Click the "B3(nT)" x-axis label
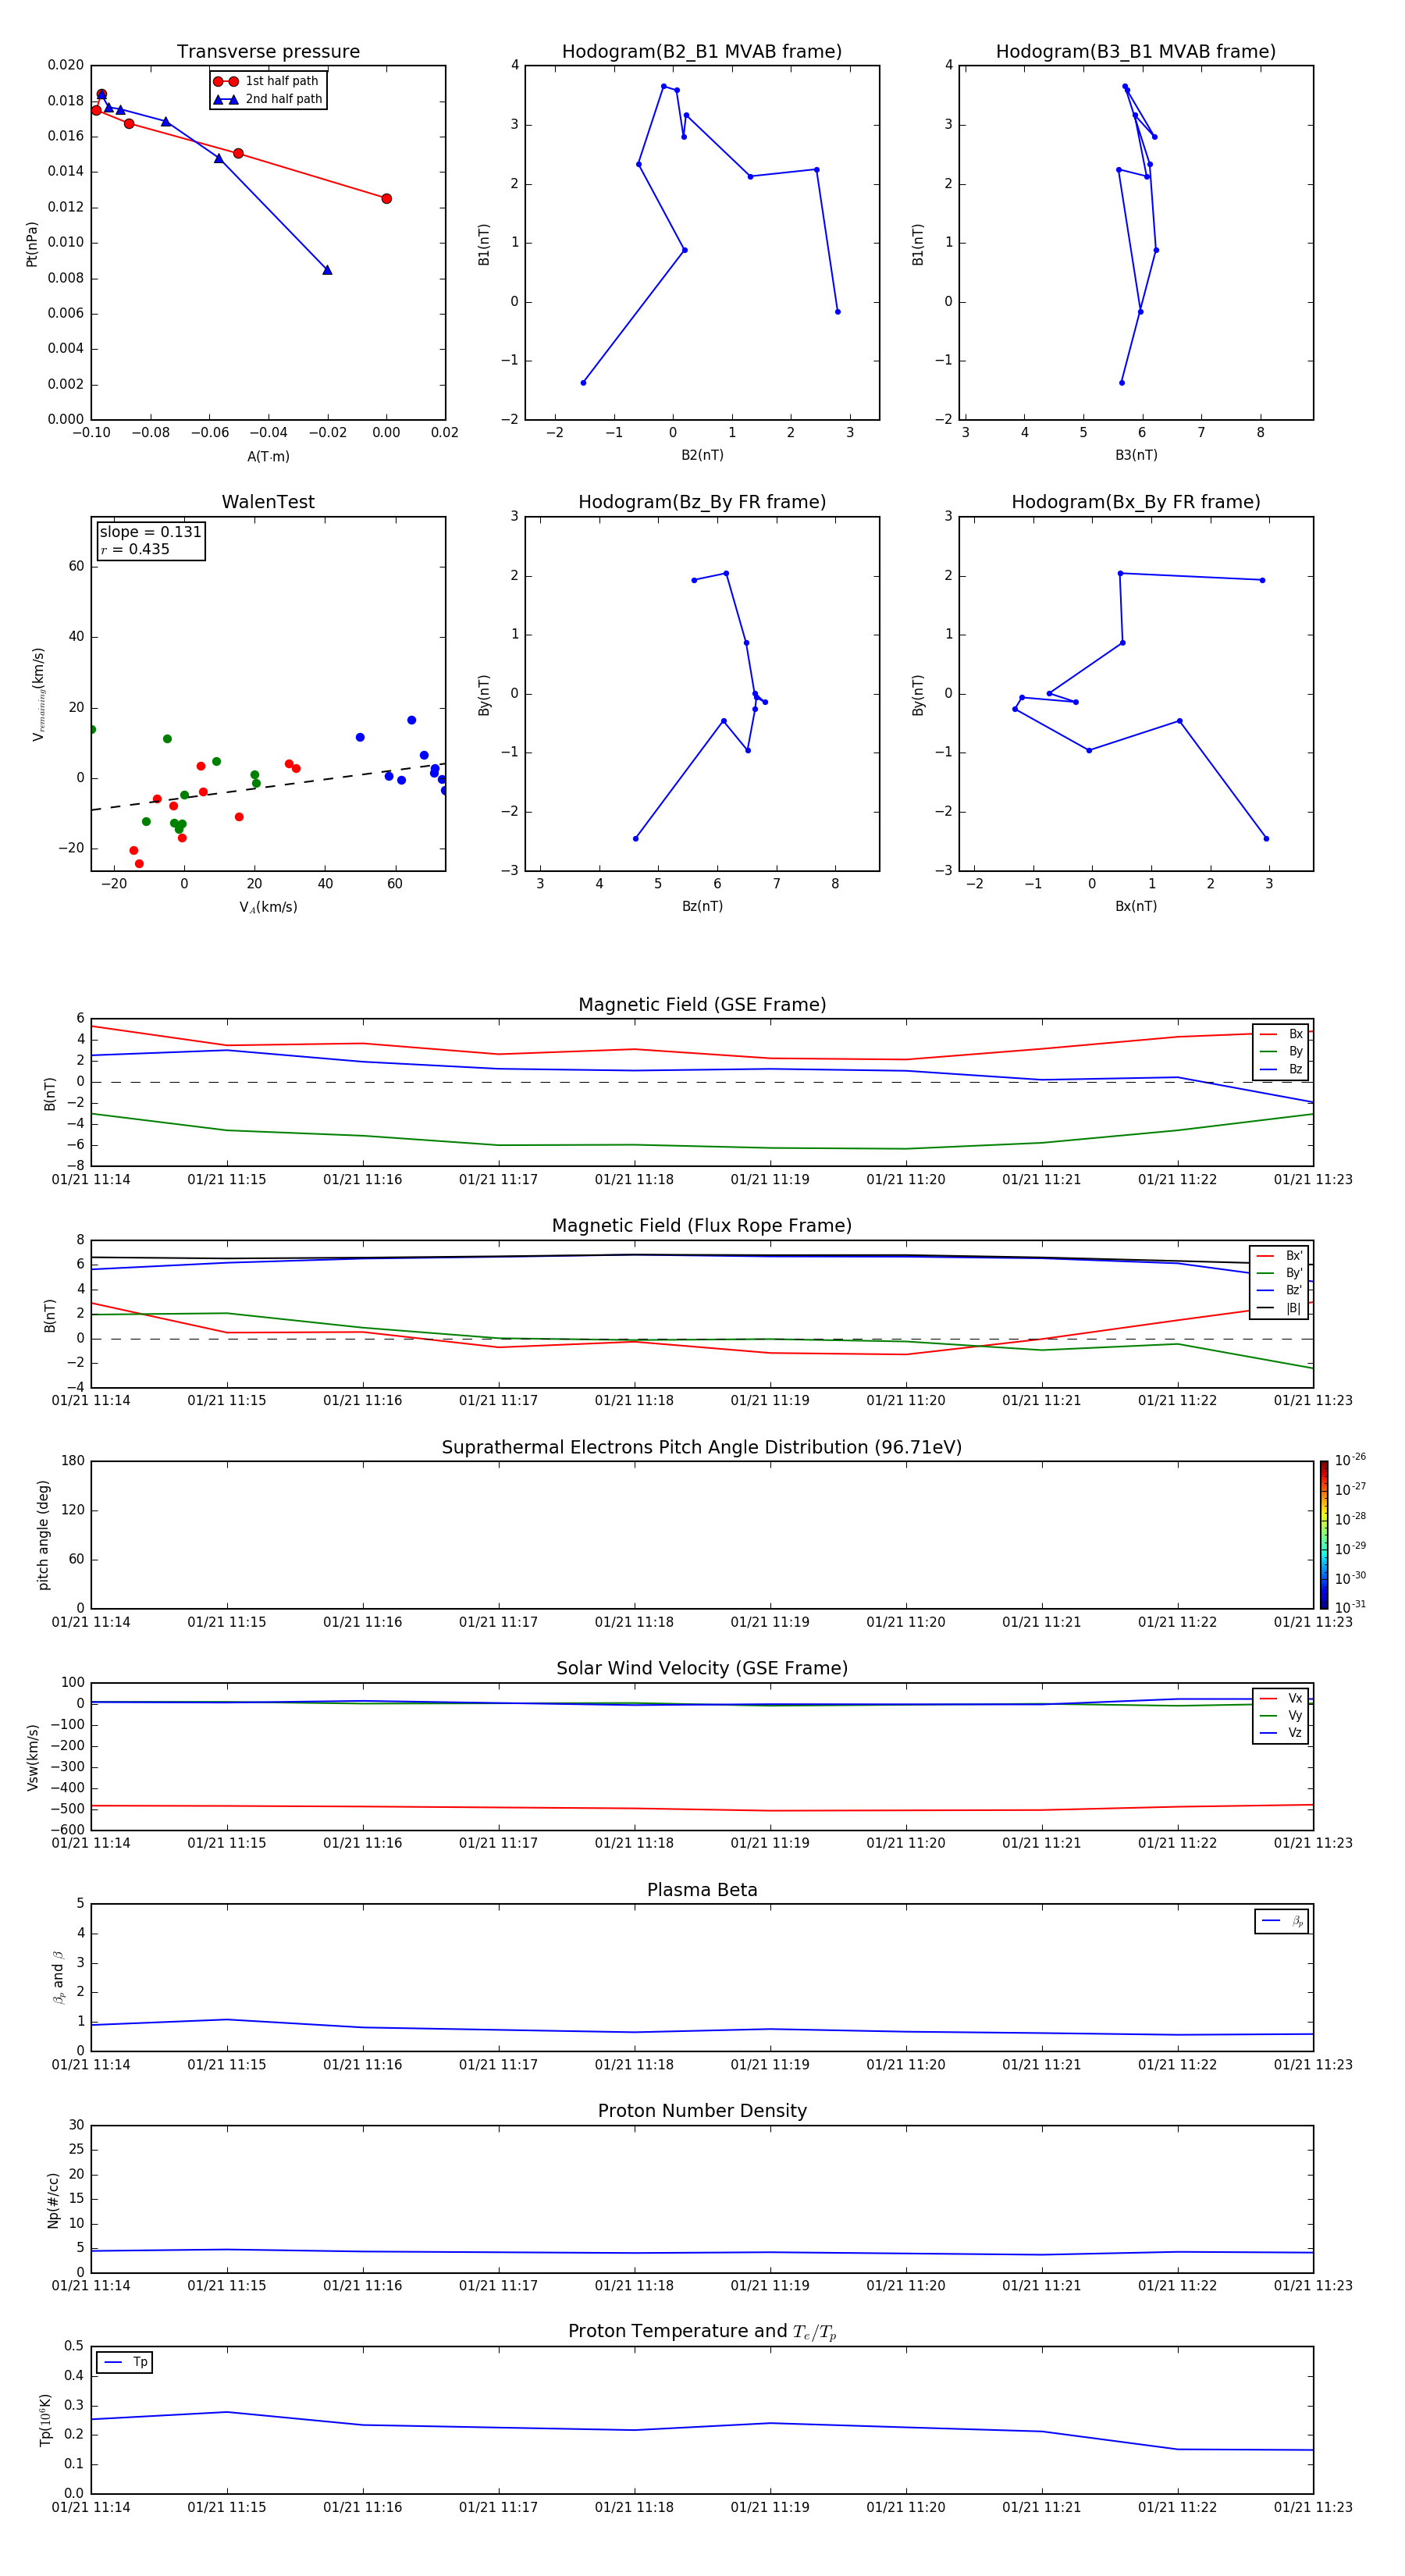This screenshot has width=1405, height=2576. point(1136,455)
